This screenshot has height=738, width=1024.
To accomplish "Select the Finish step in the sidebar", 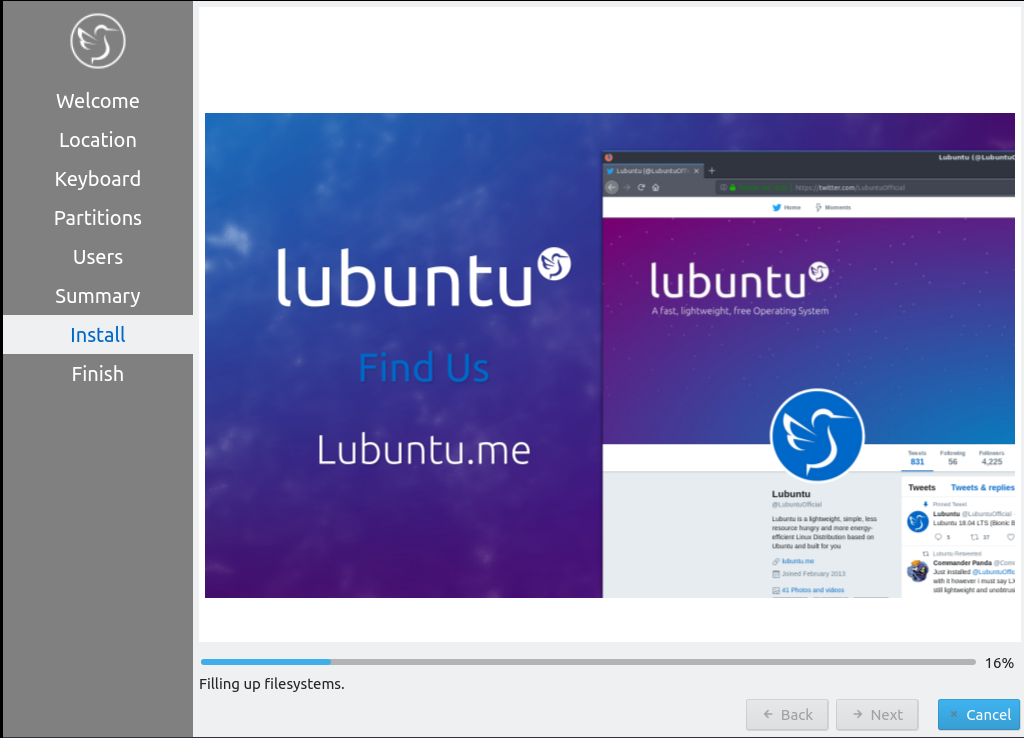I will point(97,374).
